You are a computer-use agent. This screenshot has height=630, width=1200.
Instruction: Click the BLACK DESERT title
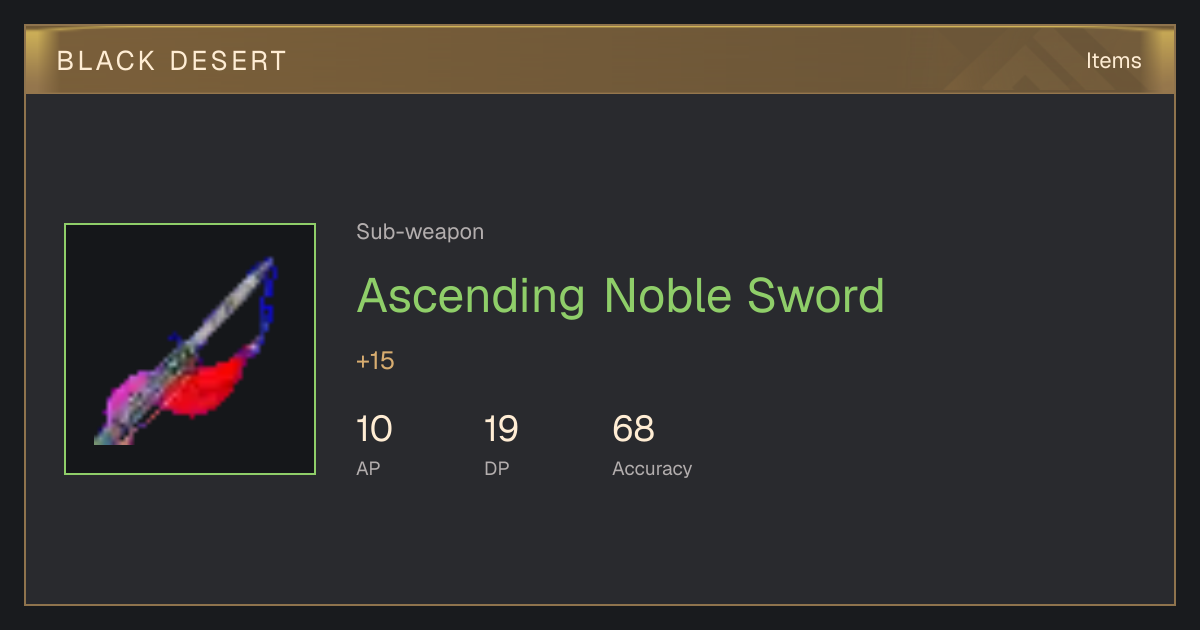pyautogui.click(x=172, y=61)
